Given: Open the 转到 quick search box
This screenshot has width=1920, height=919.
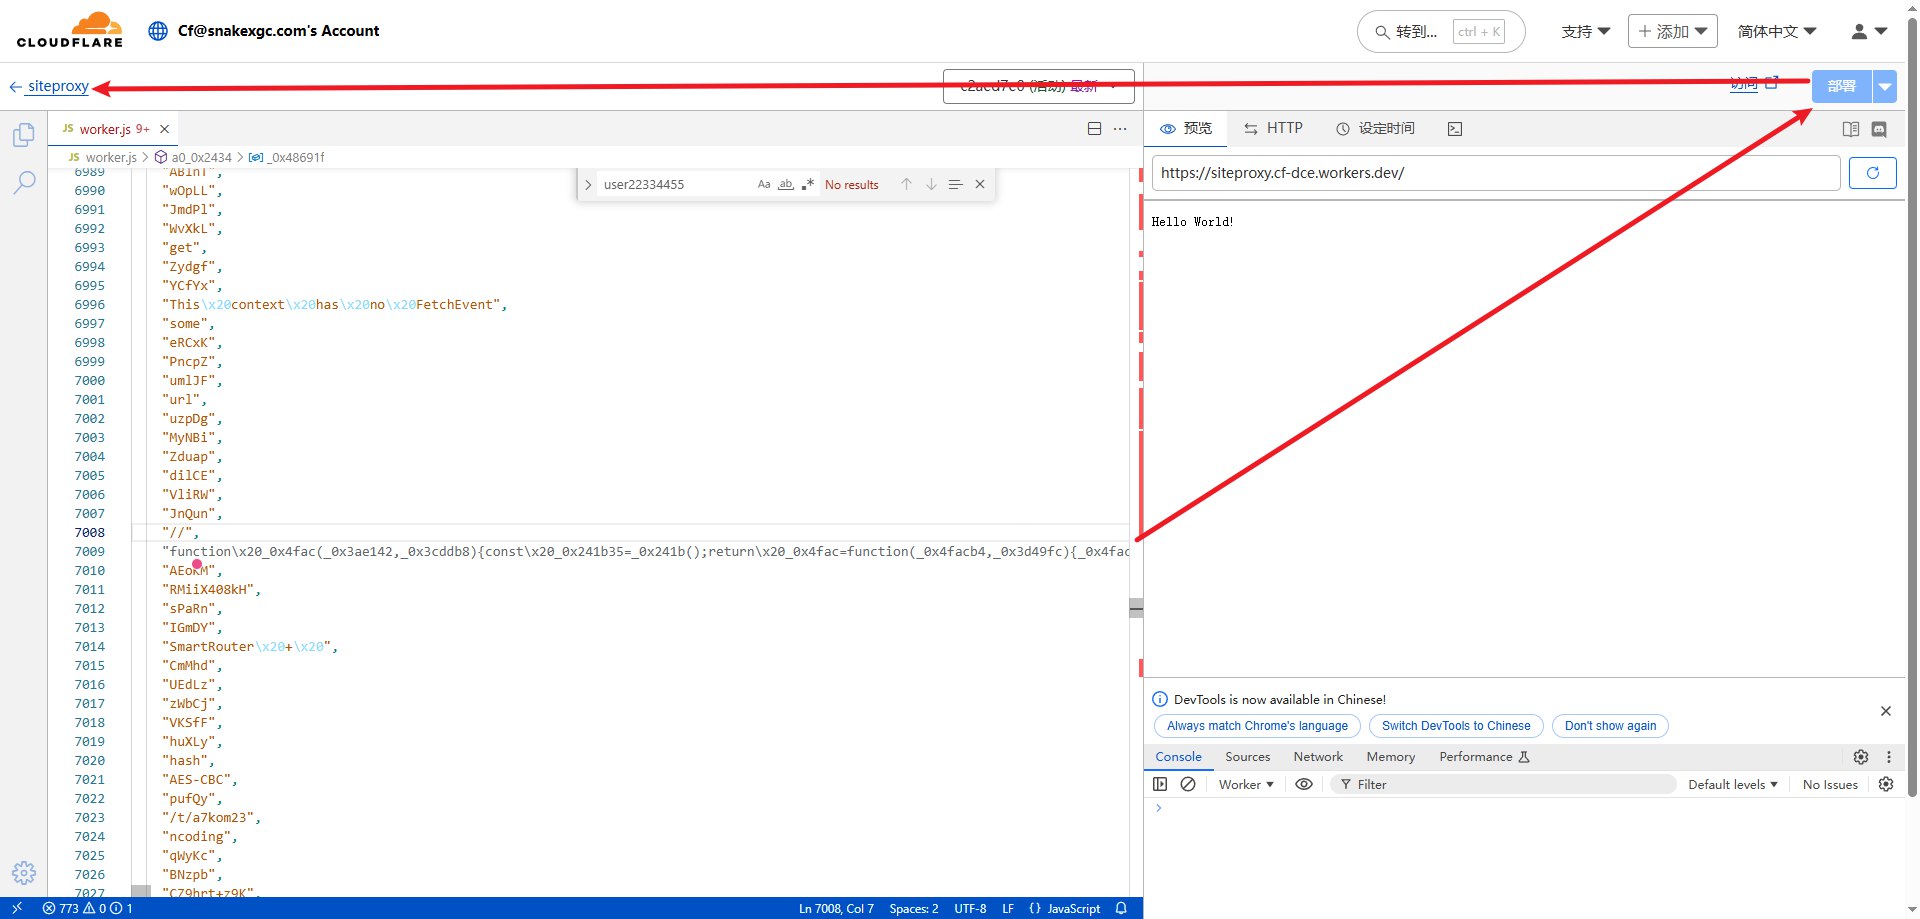Looking at the screenshot, I should [1440, 32].
